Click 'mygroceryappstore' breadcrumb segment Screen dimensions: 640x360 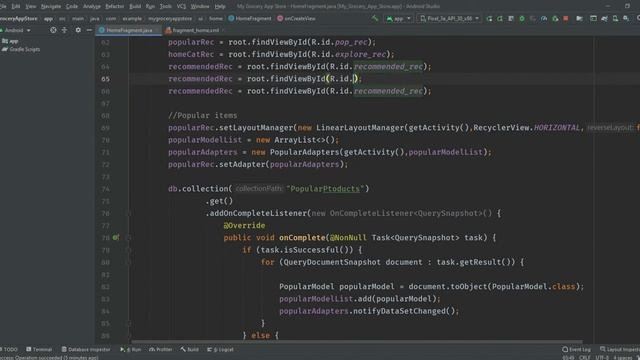tap(170, 18)
